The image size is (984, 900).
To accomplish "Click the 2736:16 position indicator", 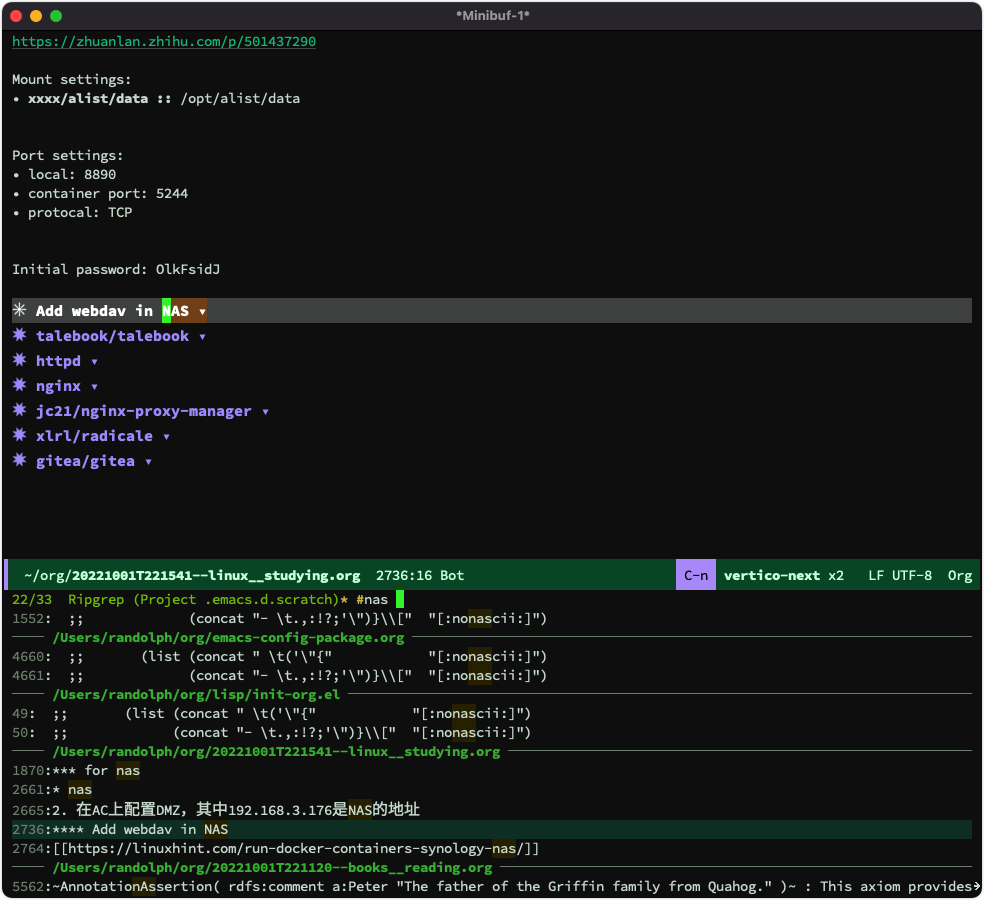I will point(404,576).
